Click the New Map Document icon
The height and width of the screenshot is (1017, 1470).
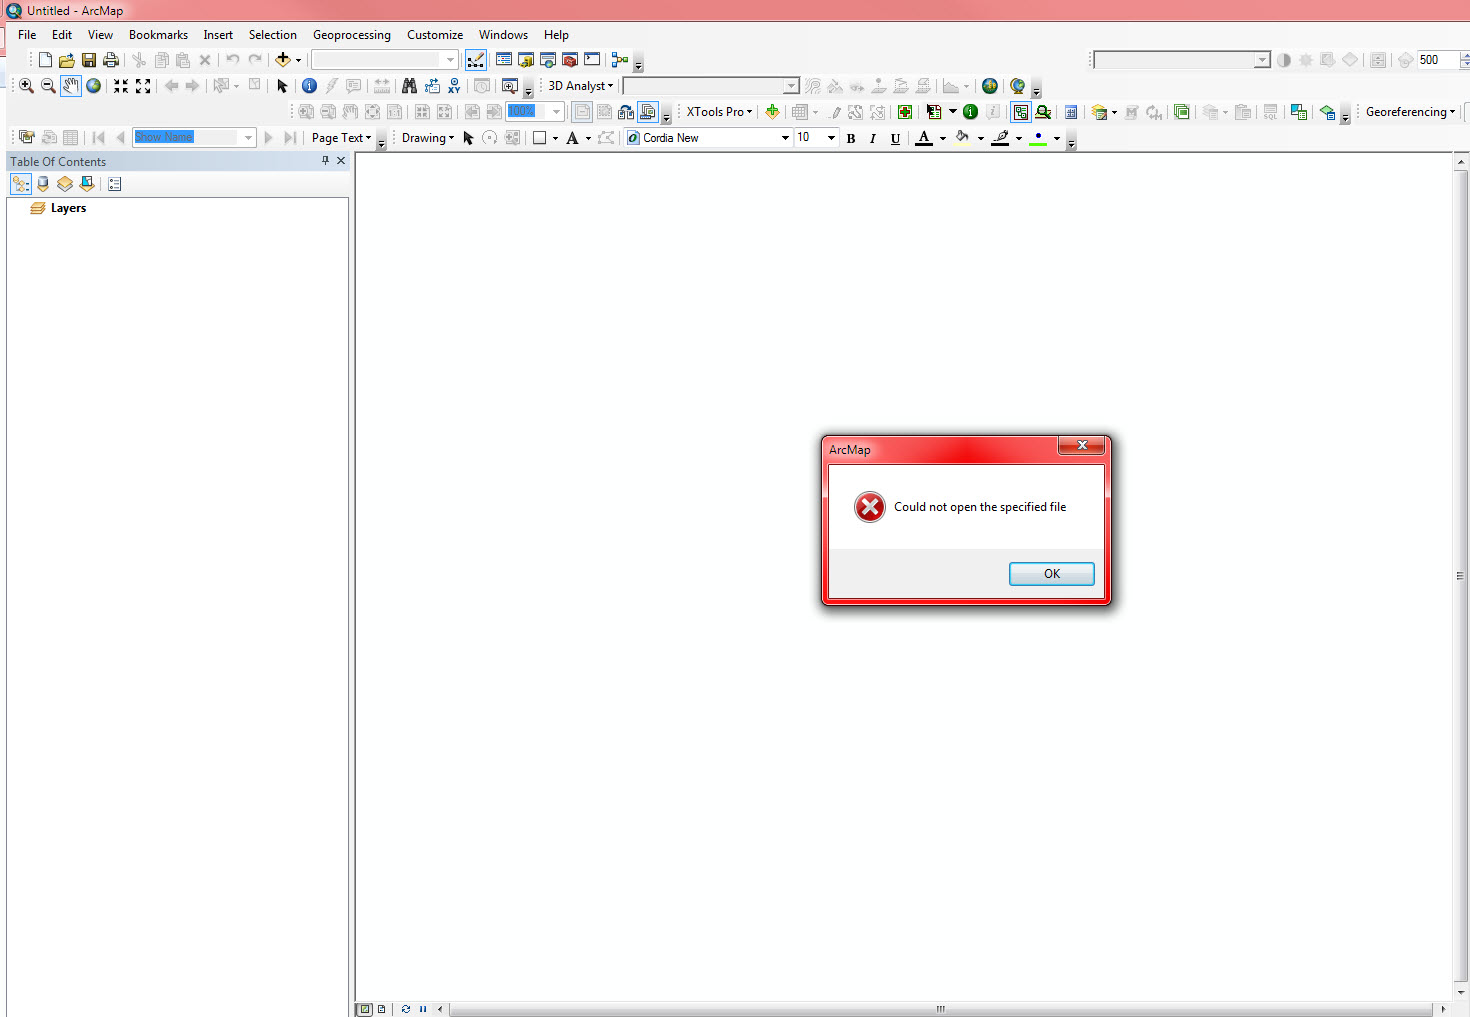tap(45, 60)
